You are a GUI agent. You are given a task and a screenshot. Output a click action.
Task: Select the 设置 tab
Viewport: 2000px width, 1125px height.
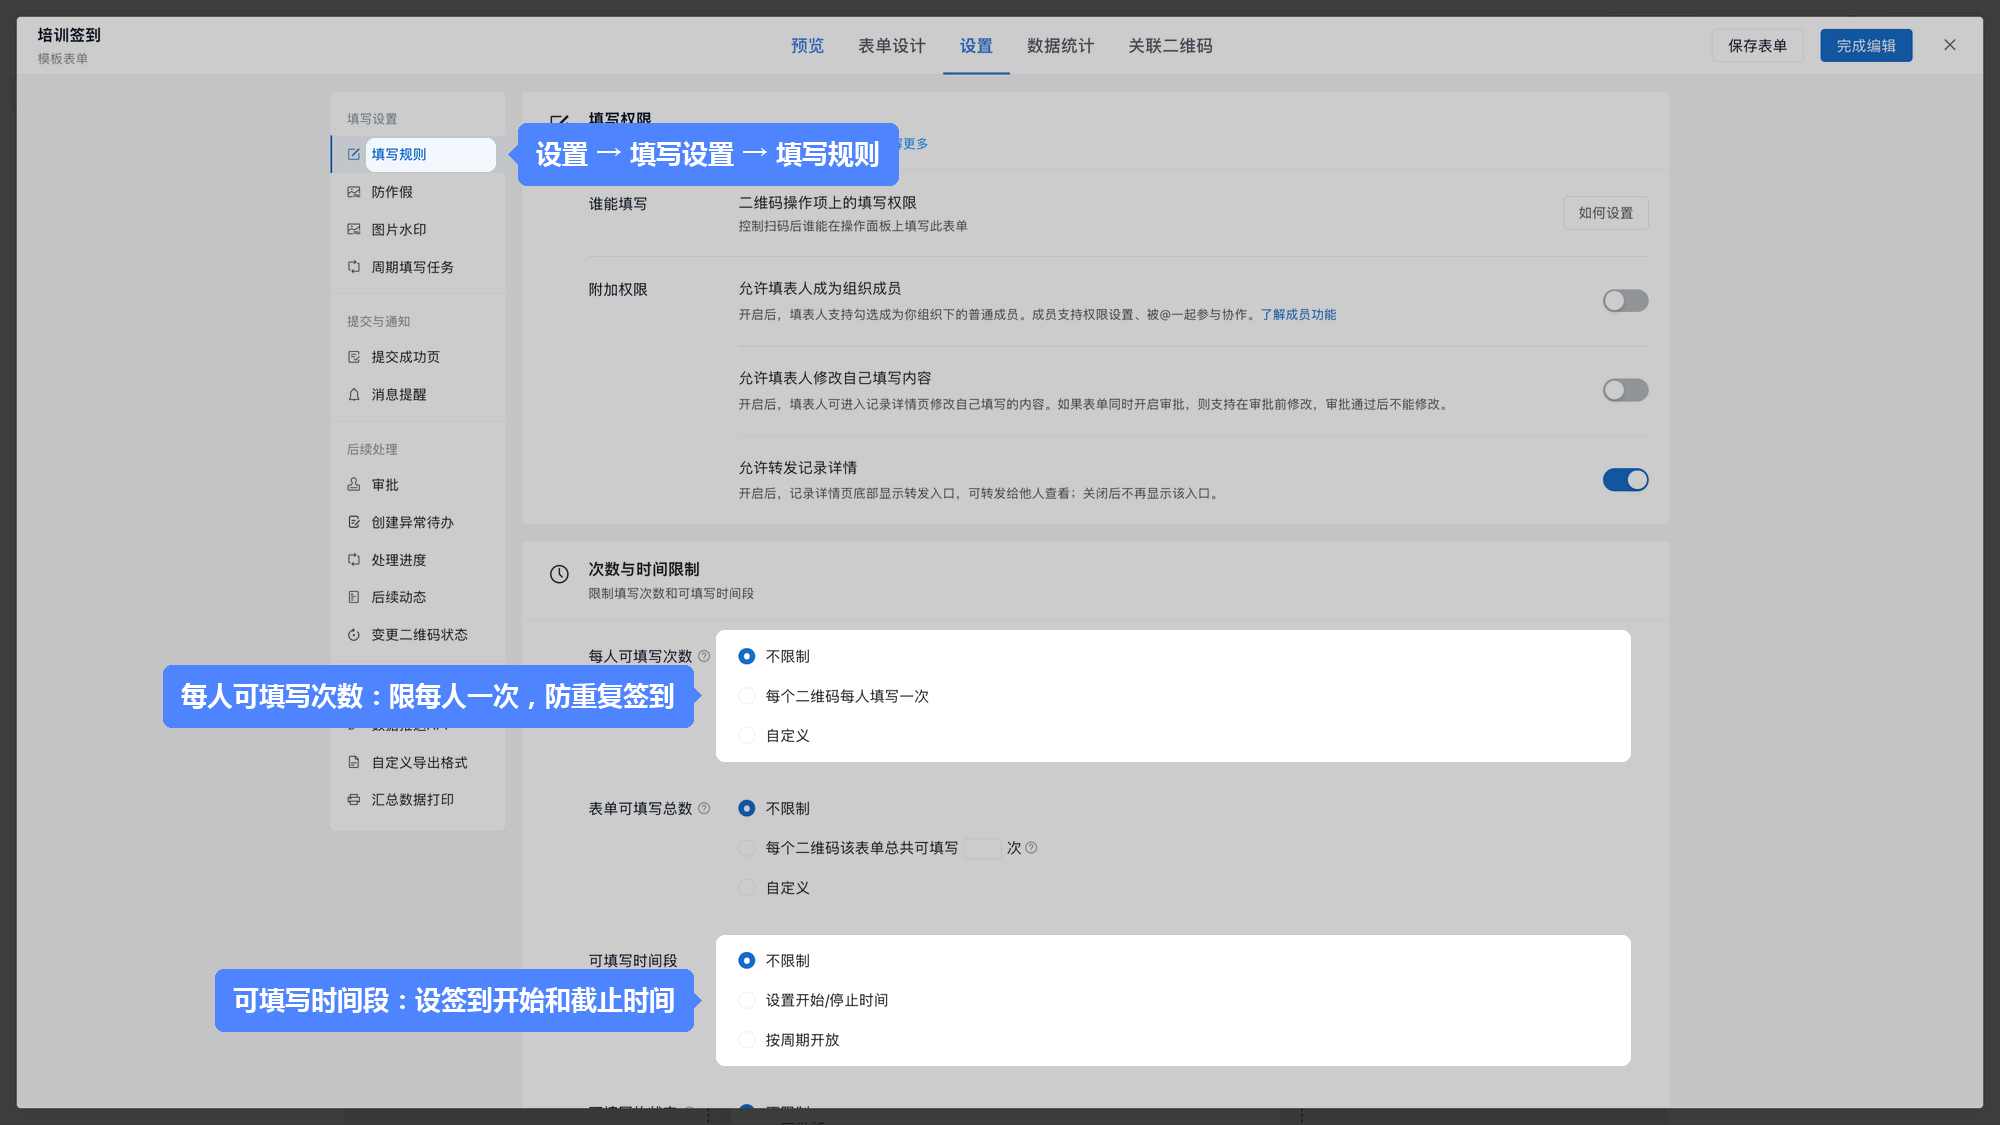(x=976, y=46)
